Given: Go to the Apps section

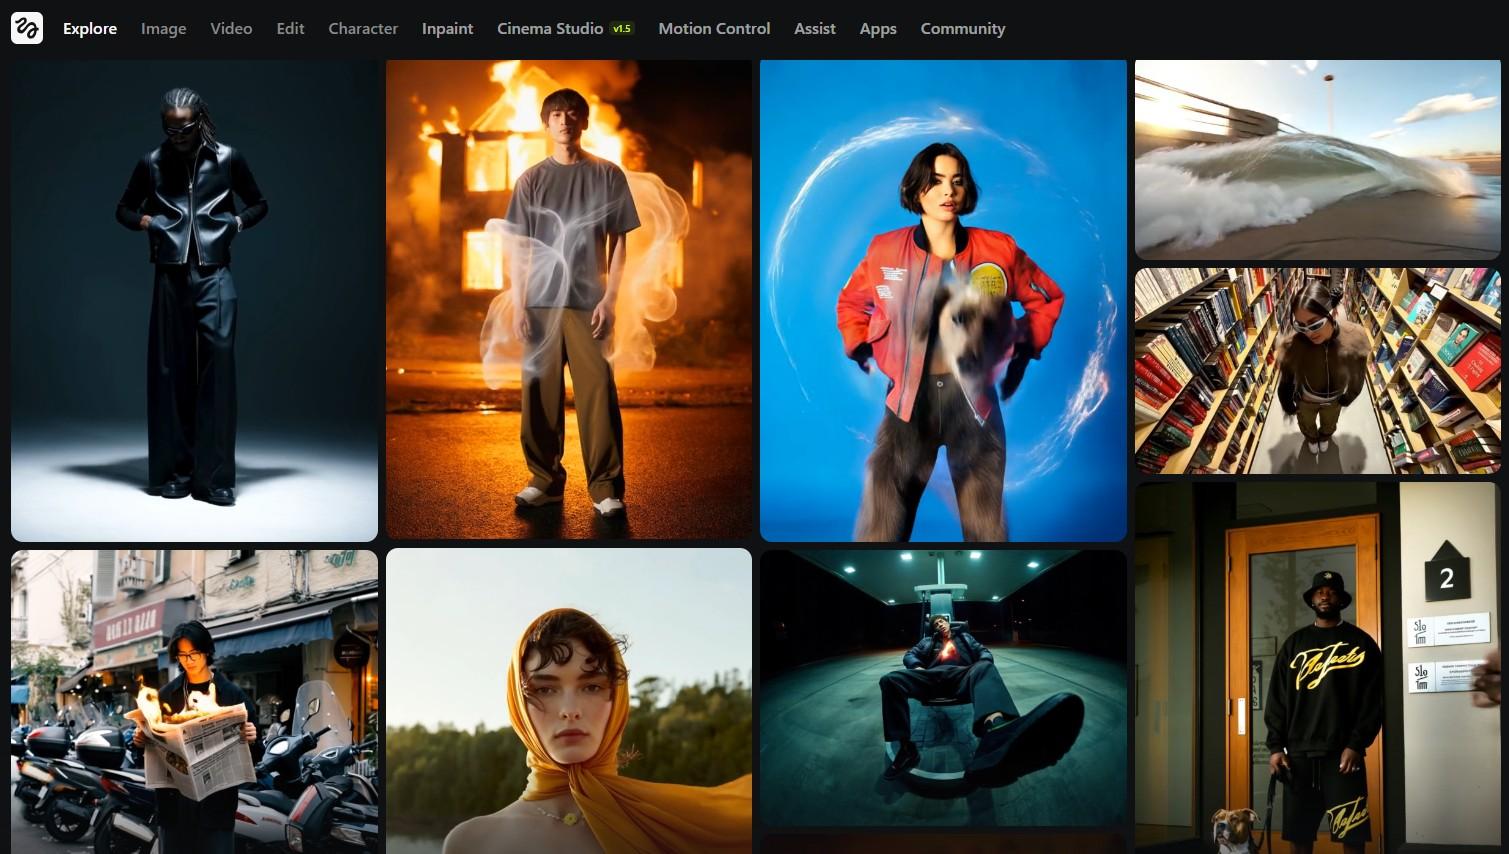Looking at the screenshot, I should pyautogui.click(x=878, y=29).
